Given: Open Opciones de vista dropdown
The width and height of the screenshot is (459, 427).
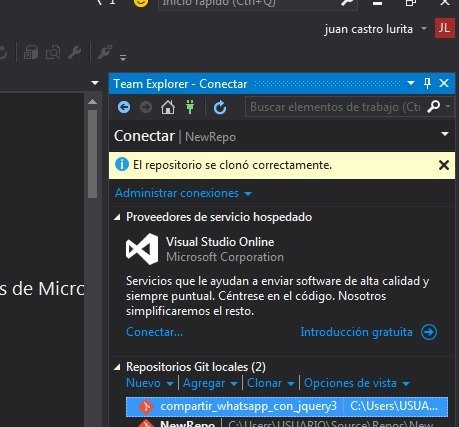Looking at the screenshot, I should pyautogui.click(x=357, y=383).
